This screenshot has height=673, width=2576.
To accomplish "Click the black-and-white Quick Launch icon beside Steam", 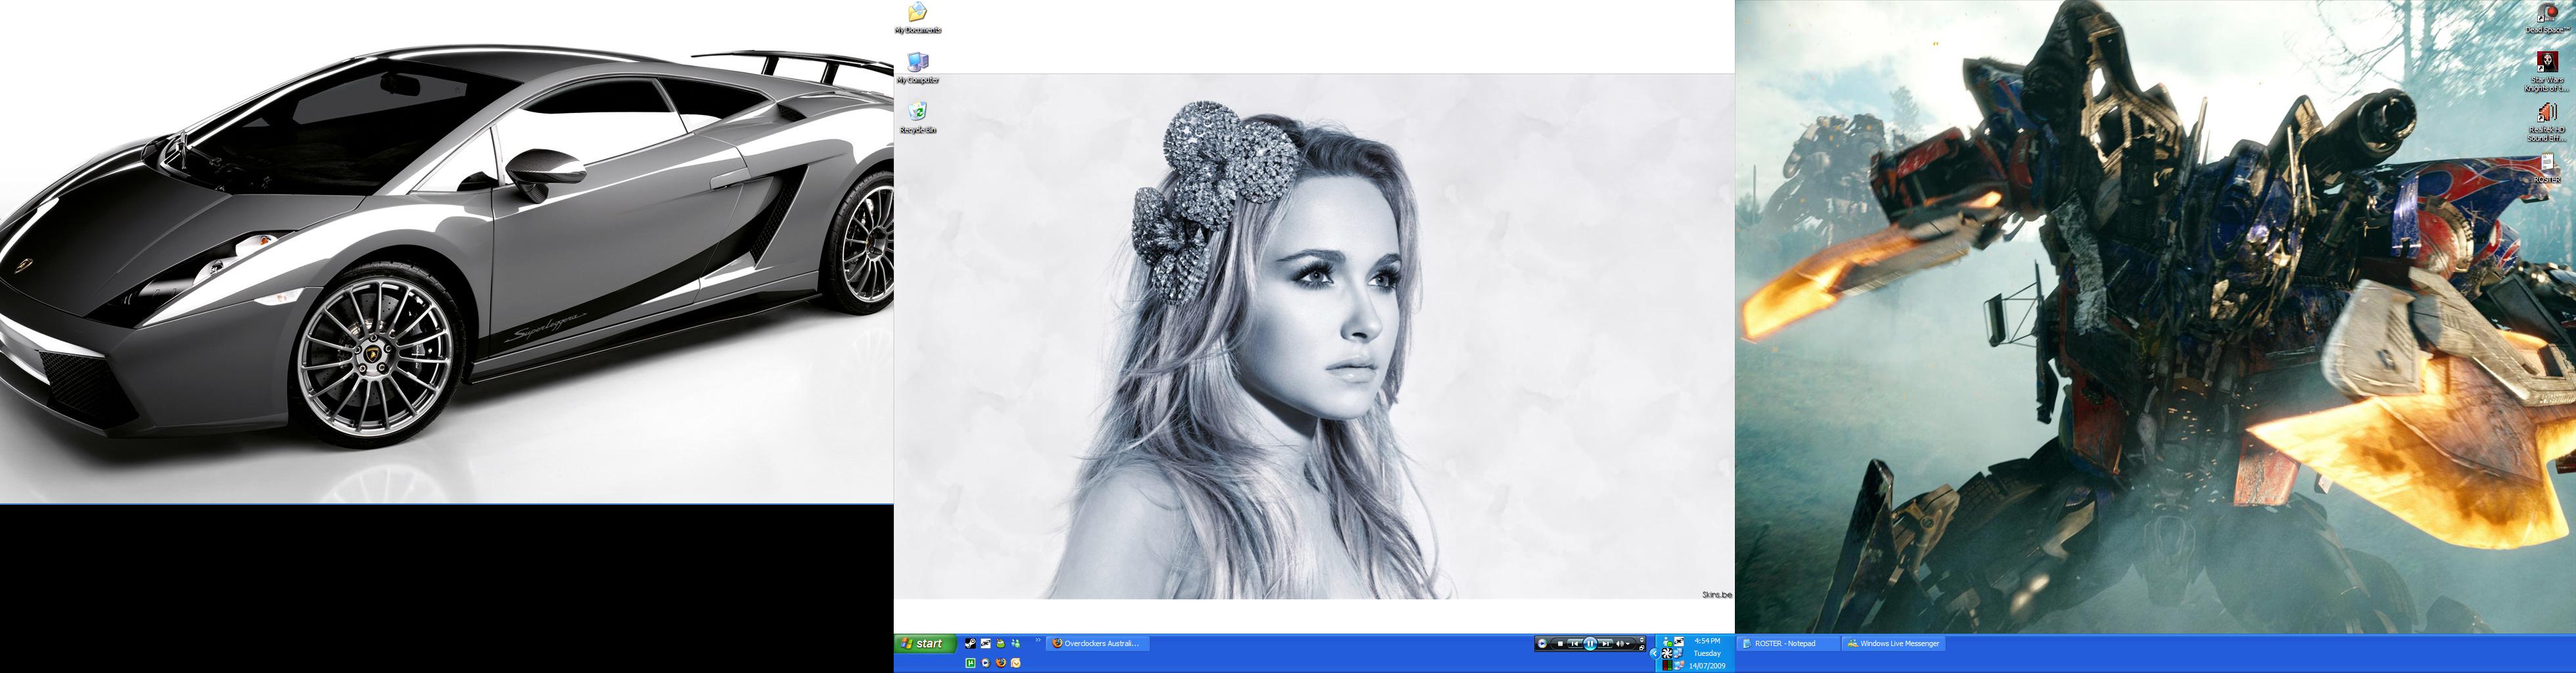I will [x=986, y=644].
